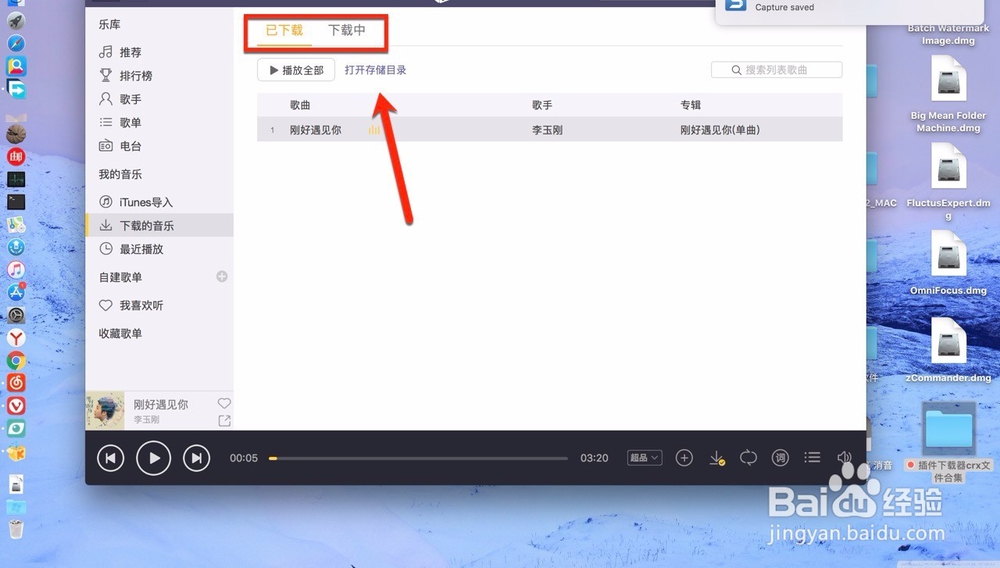Image resolution: width=1000 pixels, height=568 pixels.
Task: Open the 超品 quality dropdown
Action: click(644, 458)
